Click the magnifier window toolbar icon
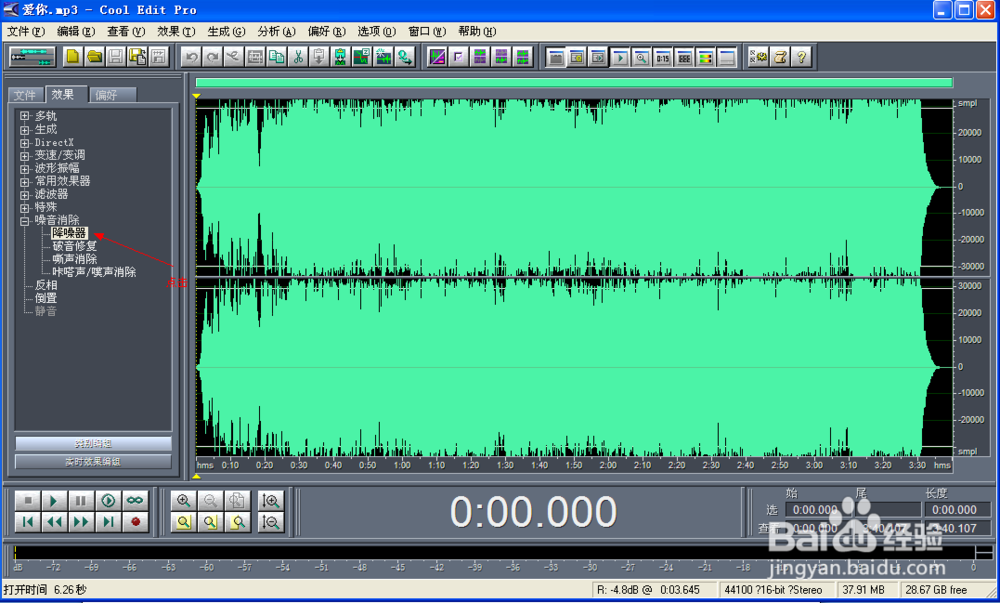 point(641,57)
